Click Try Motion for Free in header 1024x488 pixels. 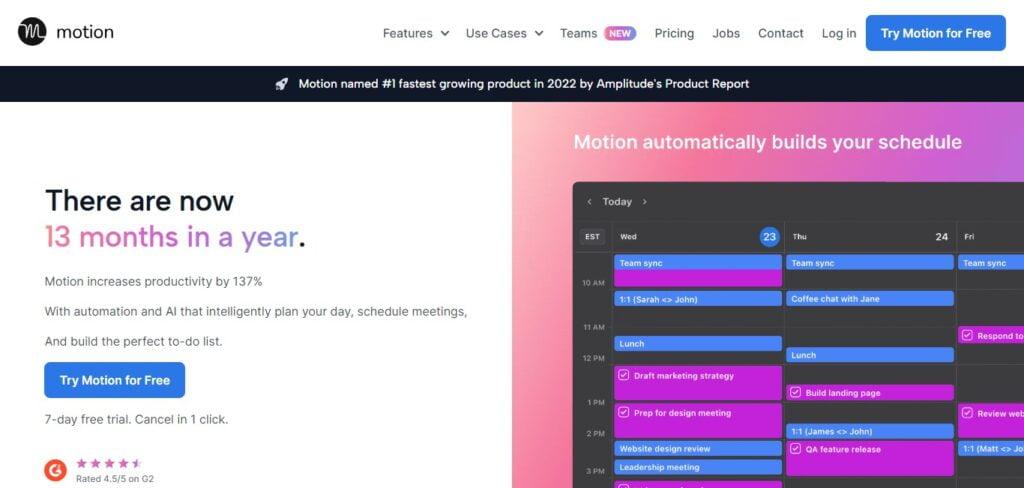[x=935, y=33]
